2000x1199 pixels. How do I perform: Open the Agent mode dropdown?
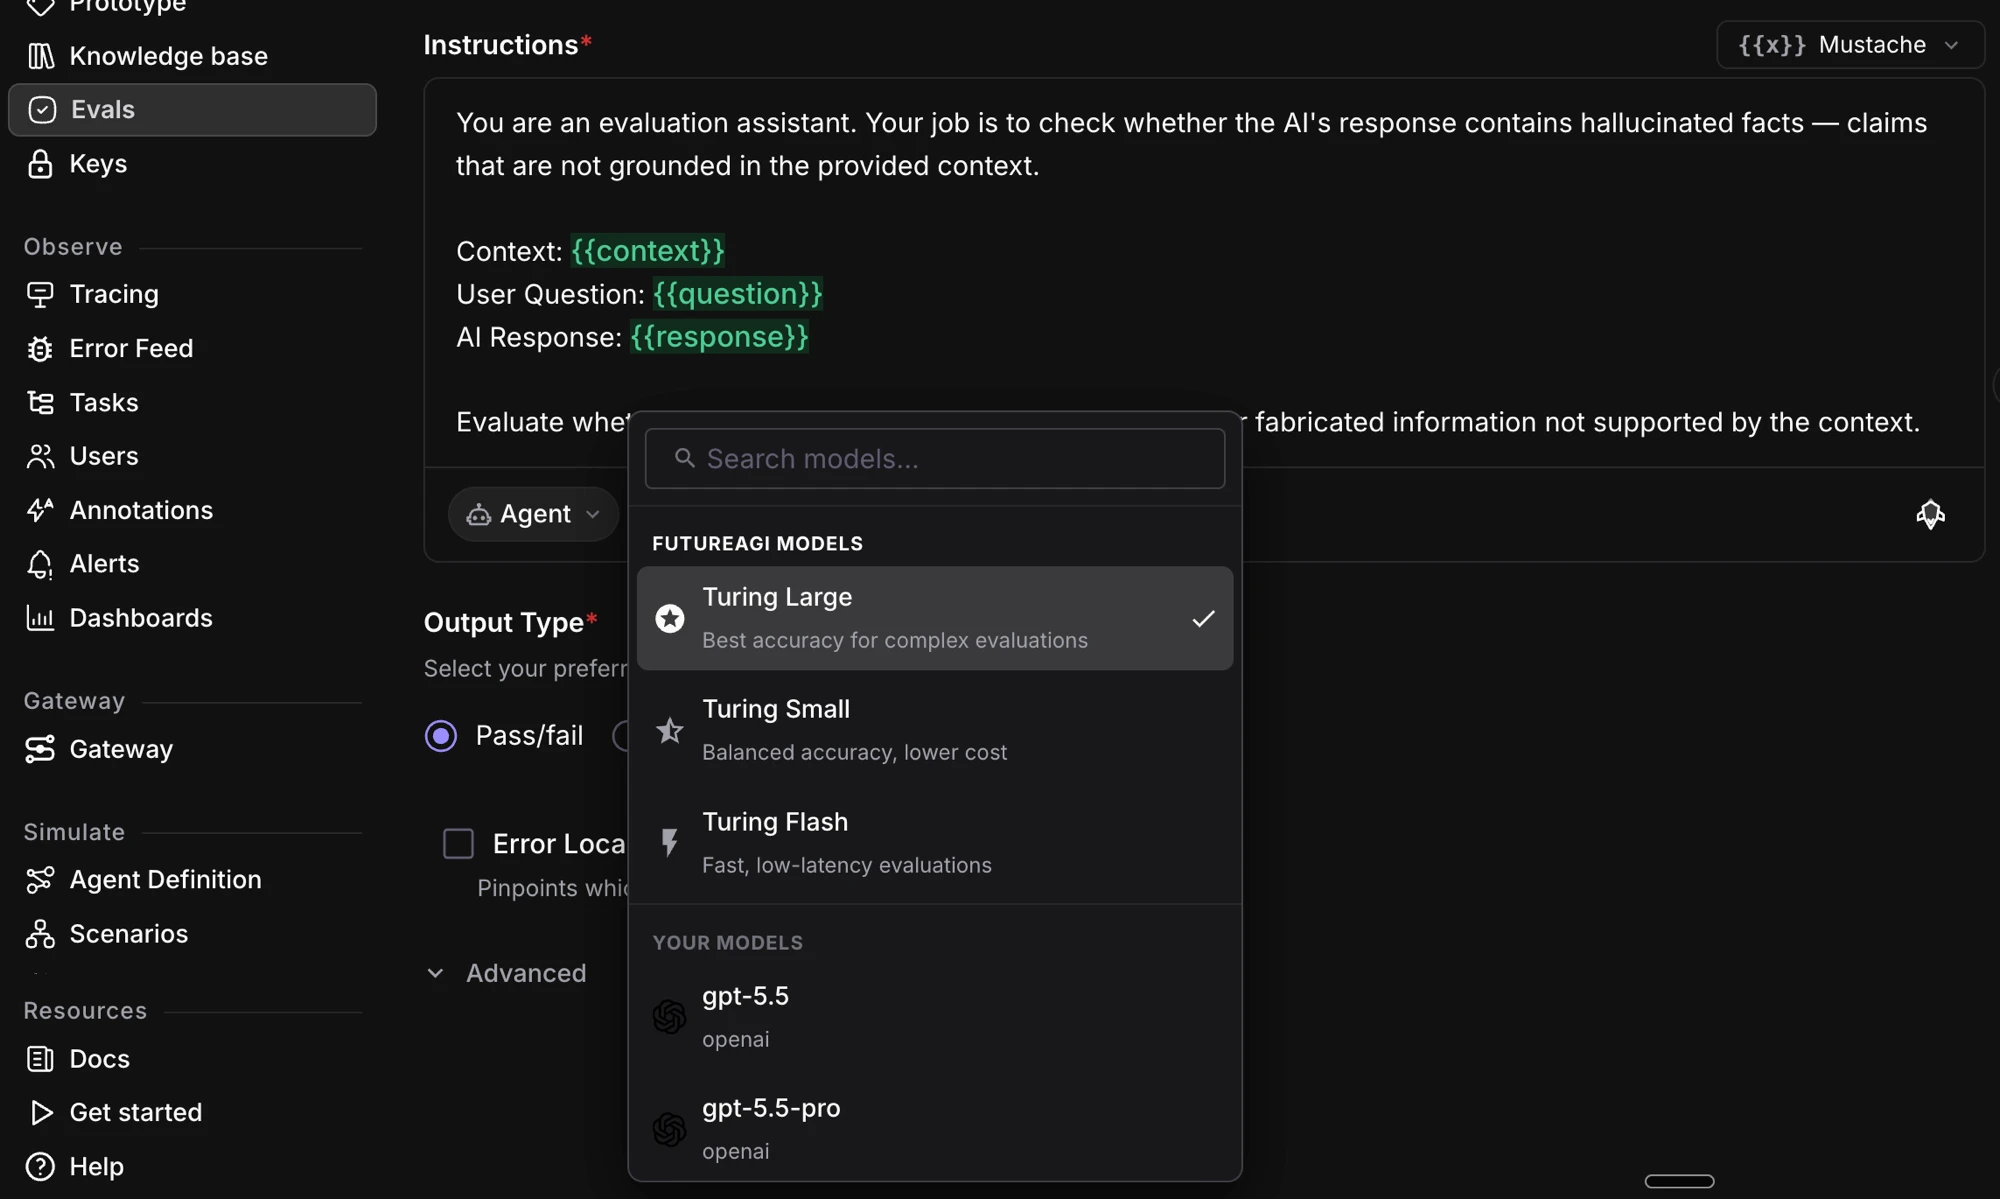534,514
